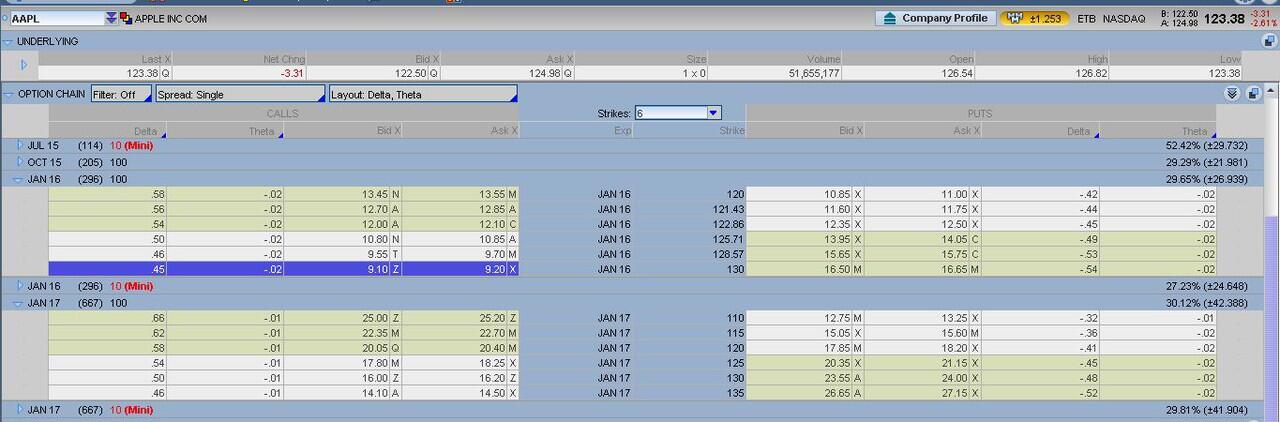Expand the OCT 15 expiration row
The height and width of the screenshot is (422, 1280).
coord(20,162)
